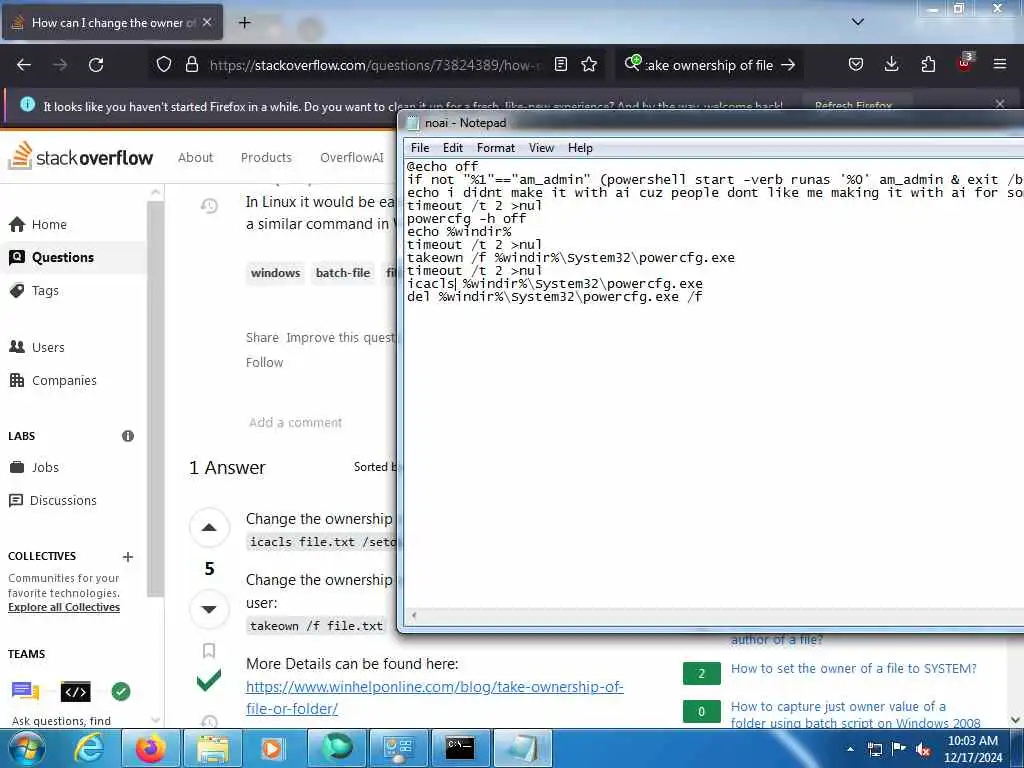Screen dimensions: 1024x768
Task: Add a collective with the plus icon
Action: (x=128, y=556)
